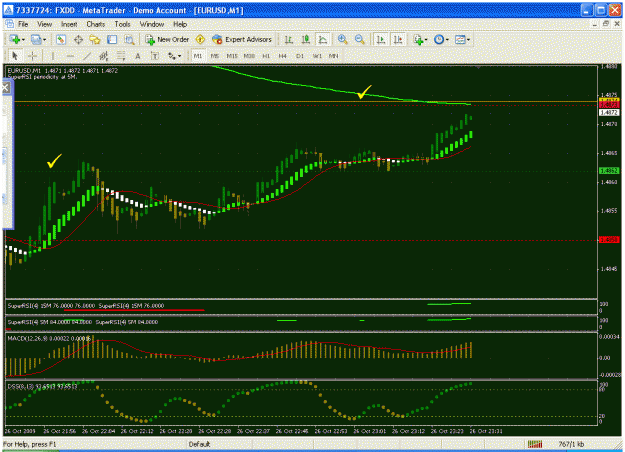Image resolution: width=625 pixels, height=452 pixels.
Task: Open the View menu
Action: [45, 24]
